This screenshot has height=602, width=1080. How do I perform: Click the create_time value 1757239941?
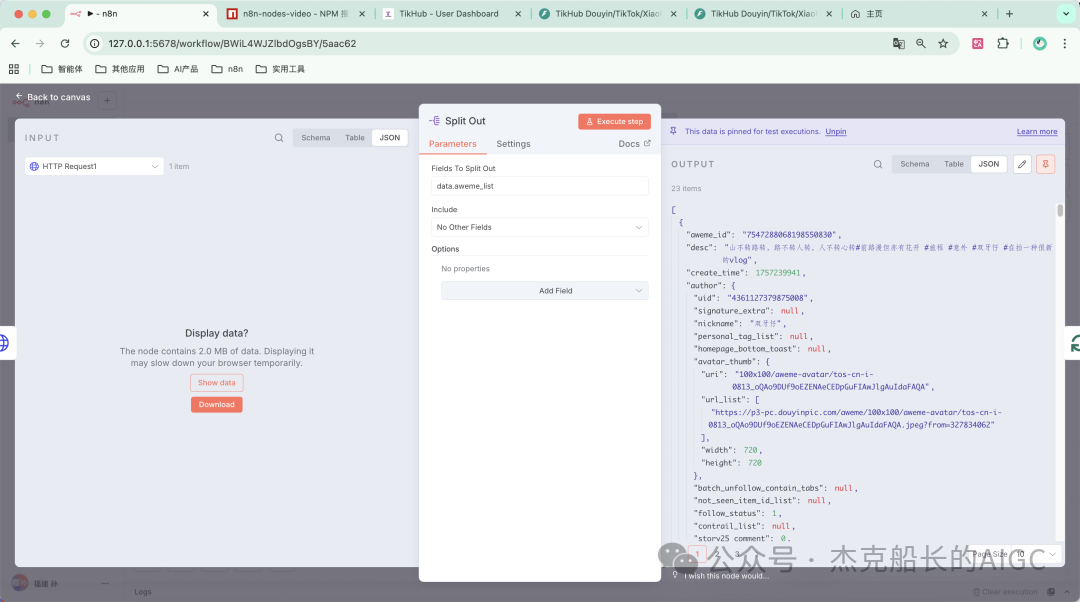pyautogui.click(x=778, y=273)
